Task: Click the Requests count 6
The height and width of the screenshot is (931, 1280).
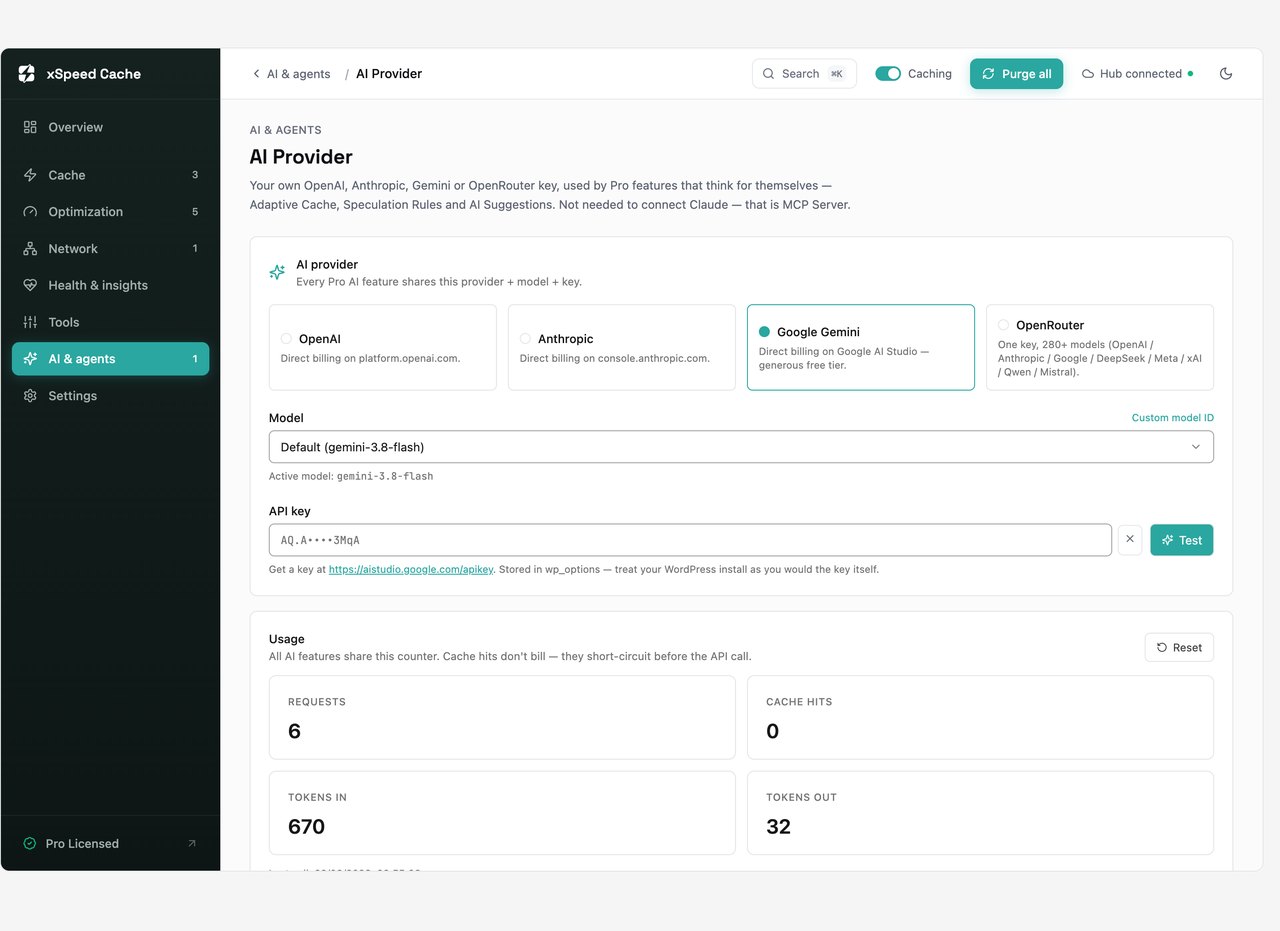Action: [x=294, y=731]
